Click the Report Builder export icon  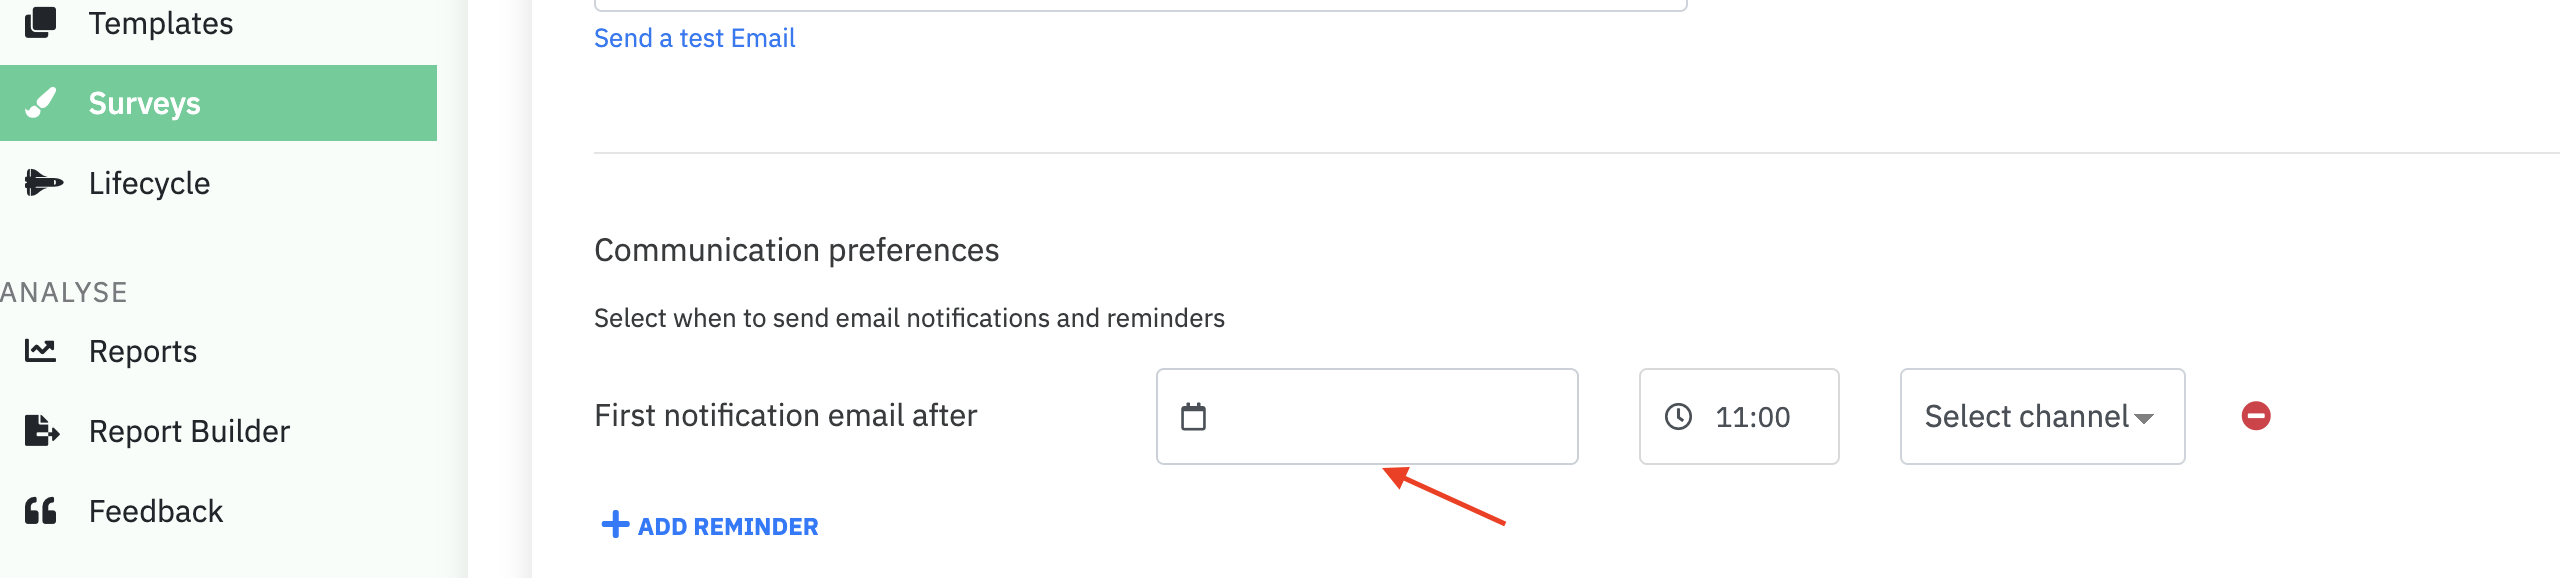[41, 431]
